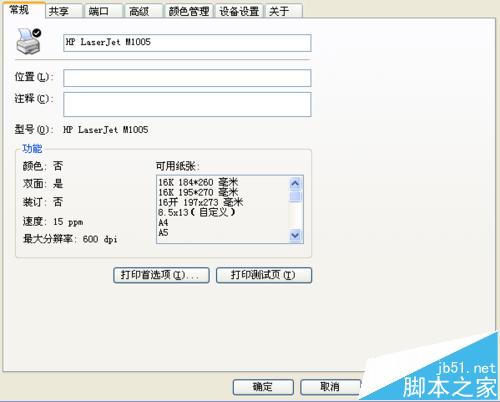Click the 速度: 15 ppm text
500x402 pixels.
[x=53, y=222]
